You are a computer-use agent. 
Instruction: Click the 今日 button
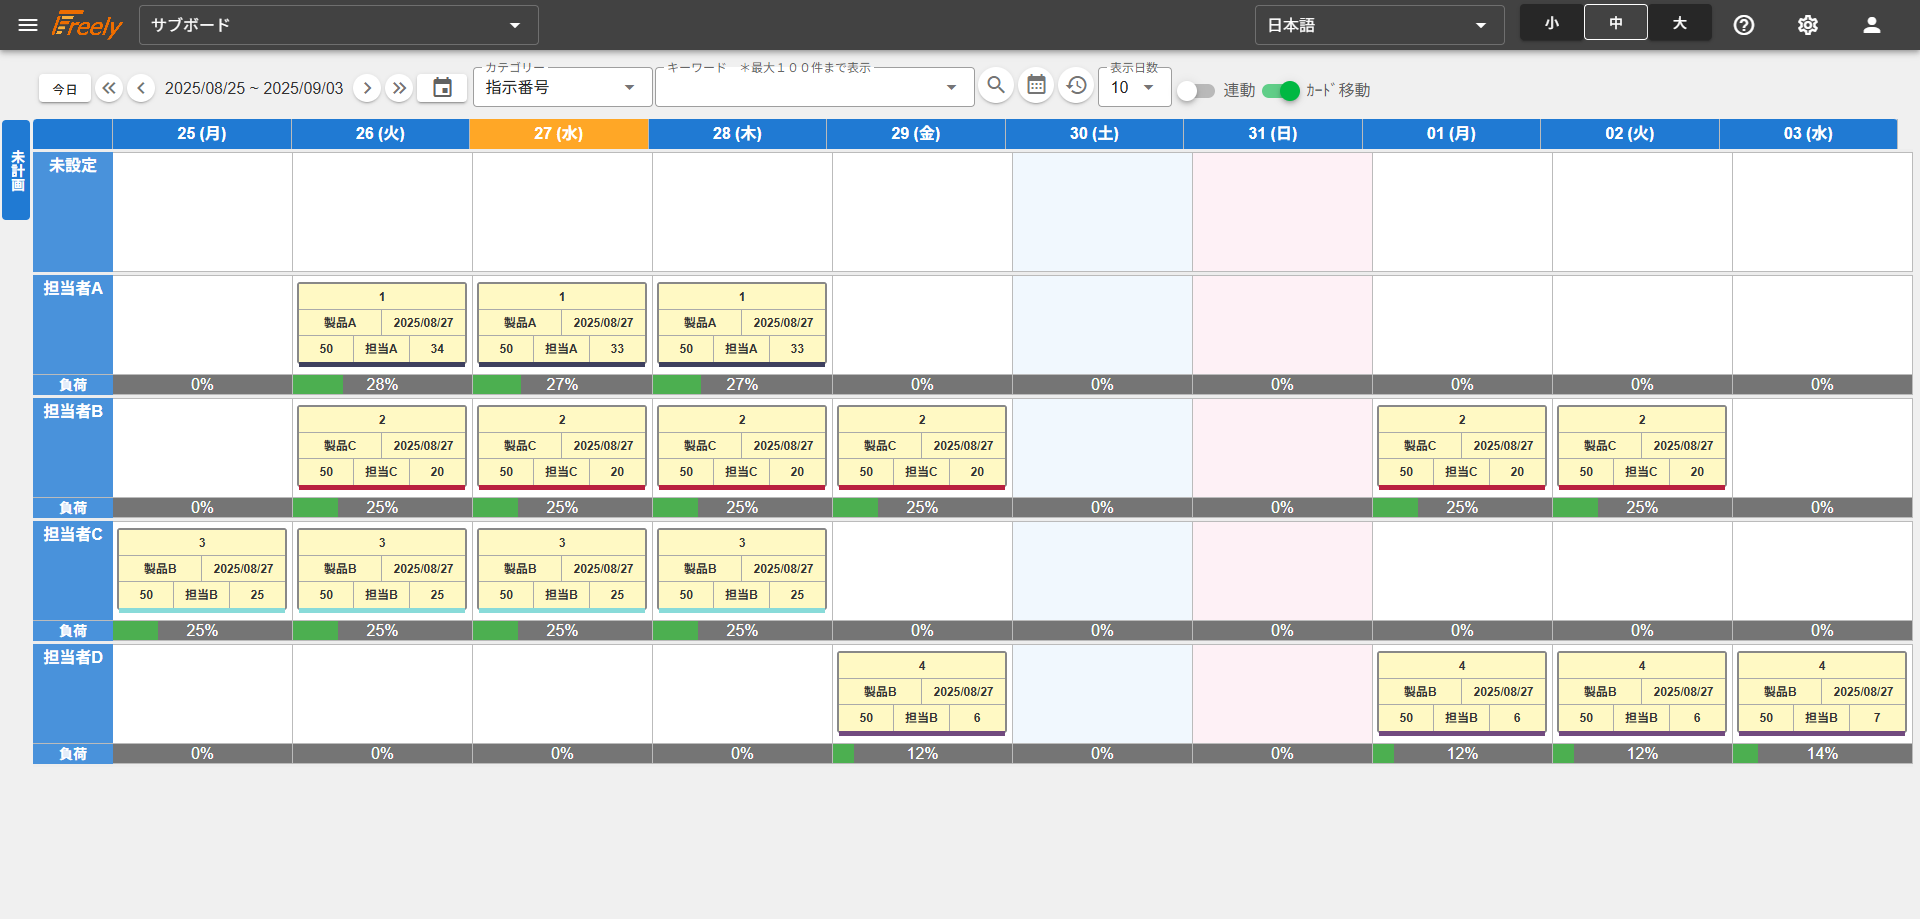65,89
